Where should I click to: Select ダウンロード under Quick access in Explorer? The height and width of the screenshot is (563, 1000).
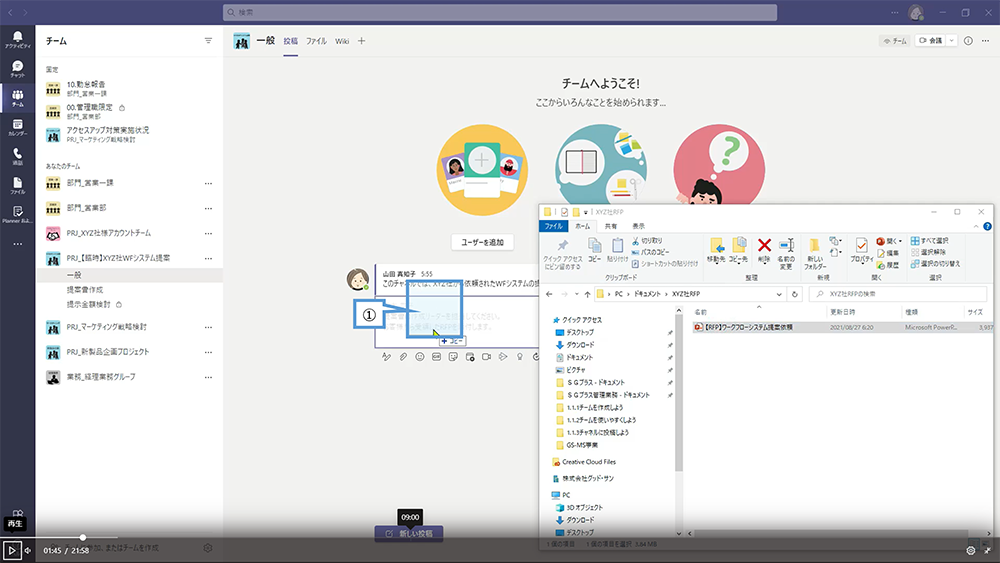point(580,345)
